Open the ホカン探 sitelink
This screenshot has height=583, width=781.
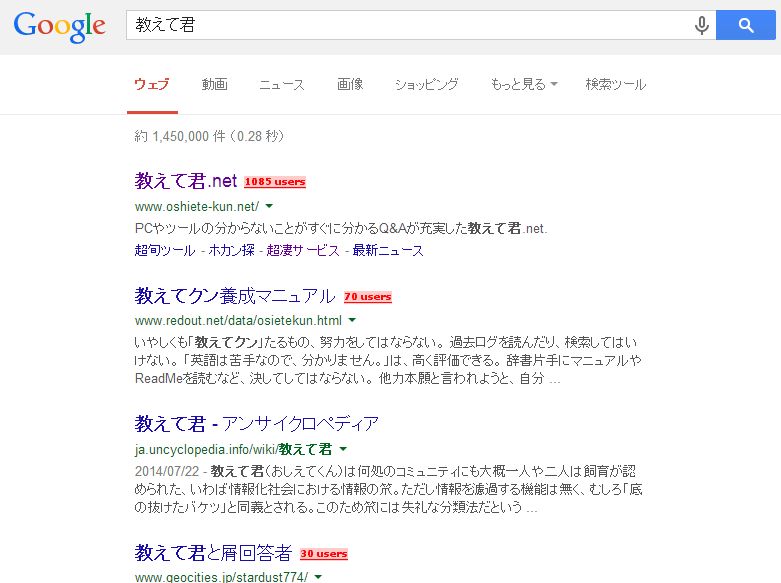(x=232, y=250)
